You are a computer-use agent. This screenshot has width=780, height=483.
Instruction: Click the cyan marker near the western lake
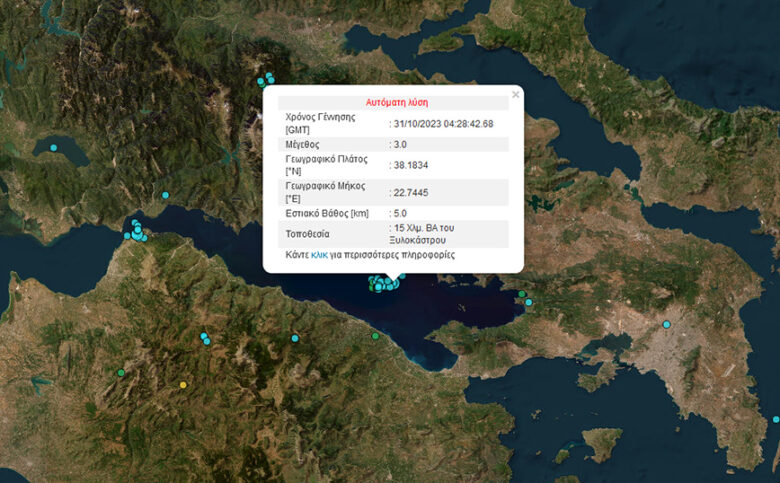coord(54,148)
